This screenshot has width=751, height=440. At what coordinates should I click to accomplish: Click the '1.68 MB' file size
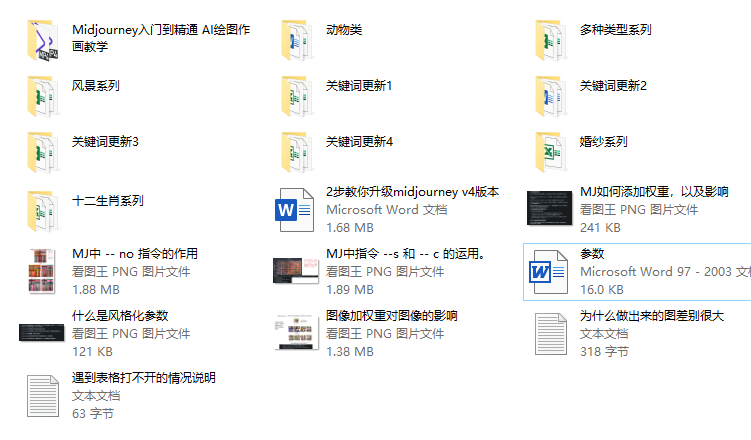point(350,228)
